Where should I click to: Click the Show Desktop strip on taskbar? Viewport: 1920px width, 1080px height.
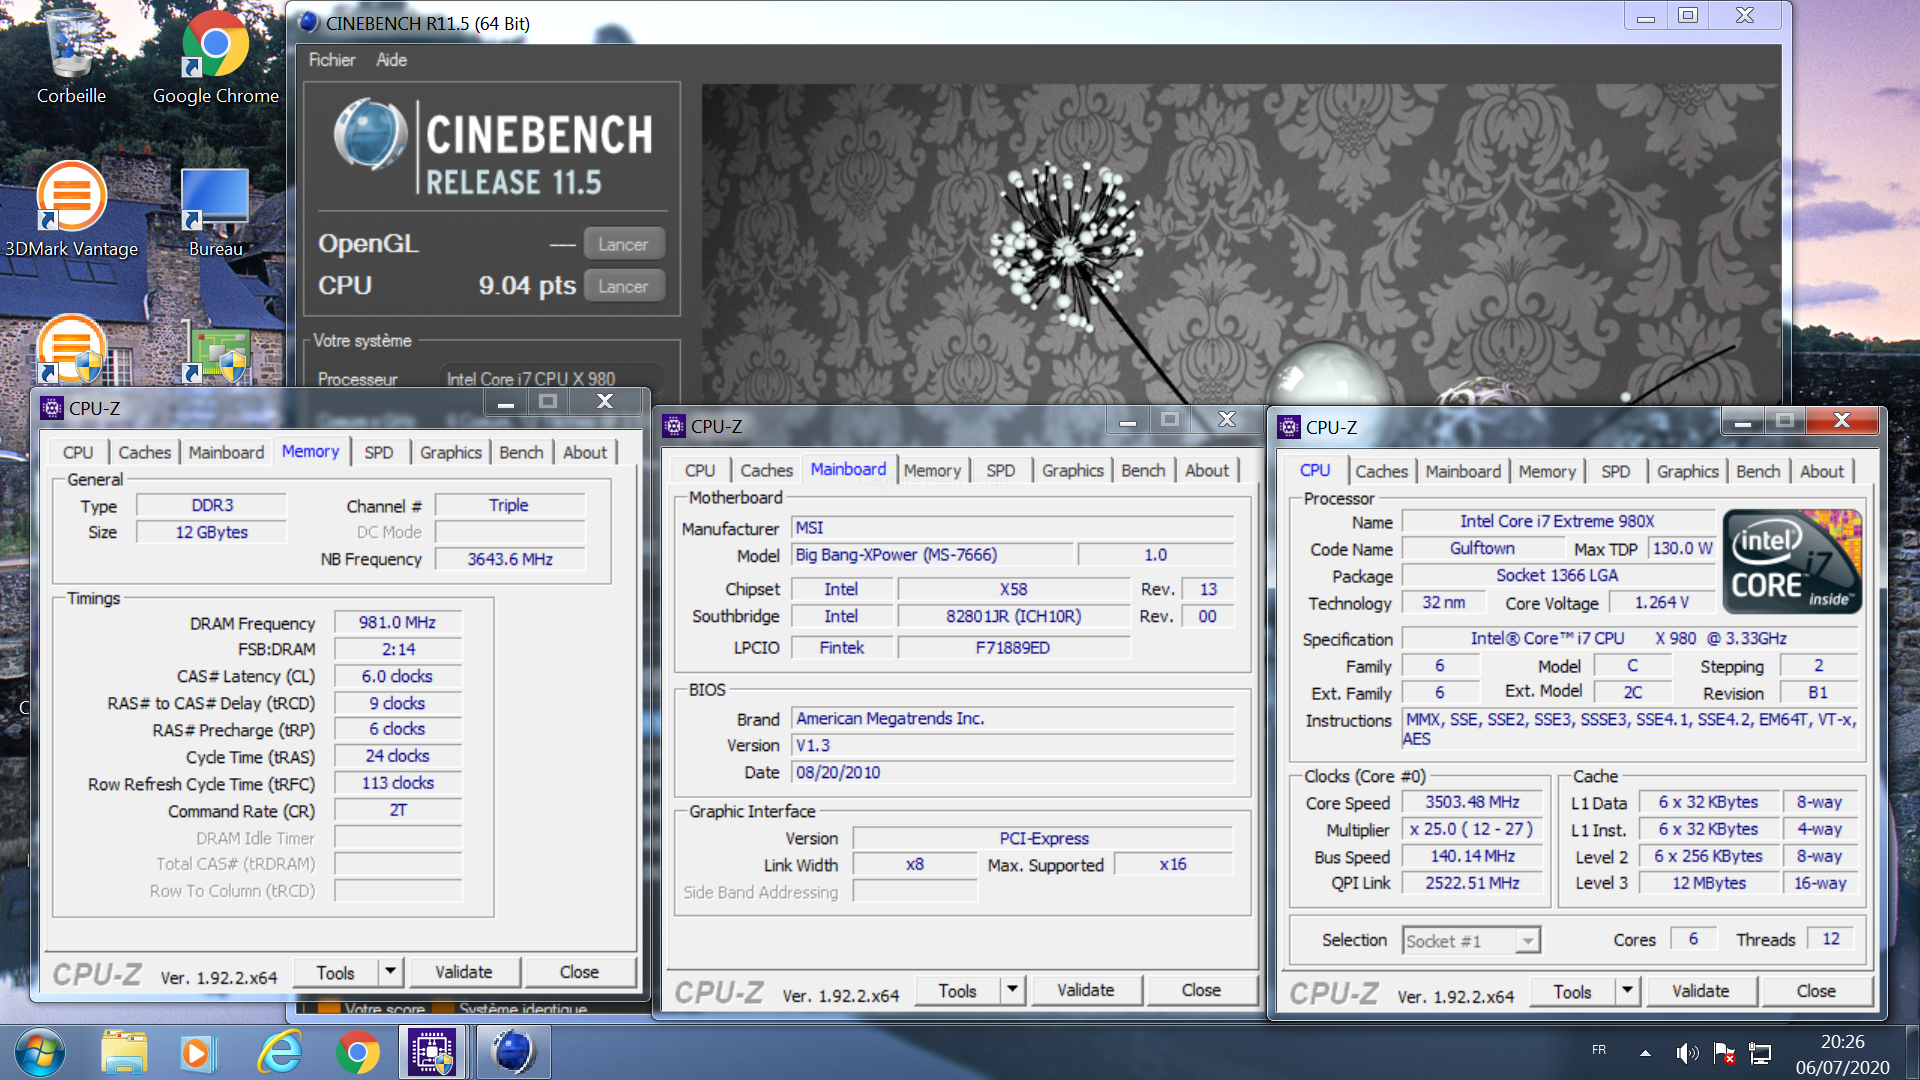(x=1911, y=1053)
